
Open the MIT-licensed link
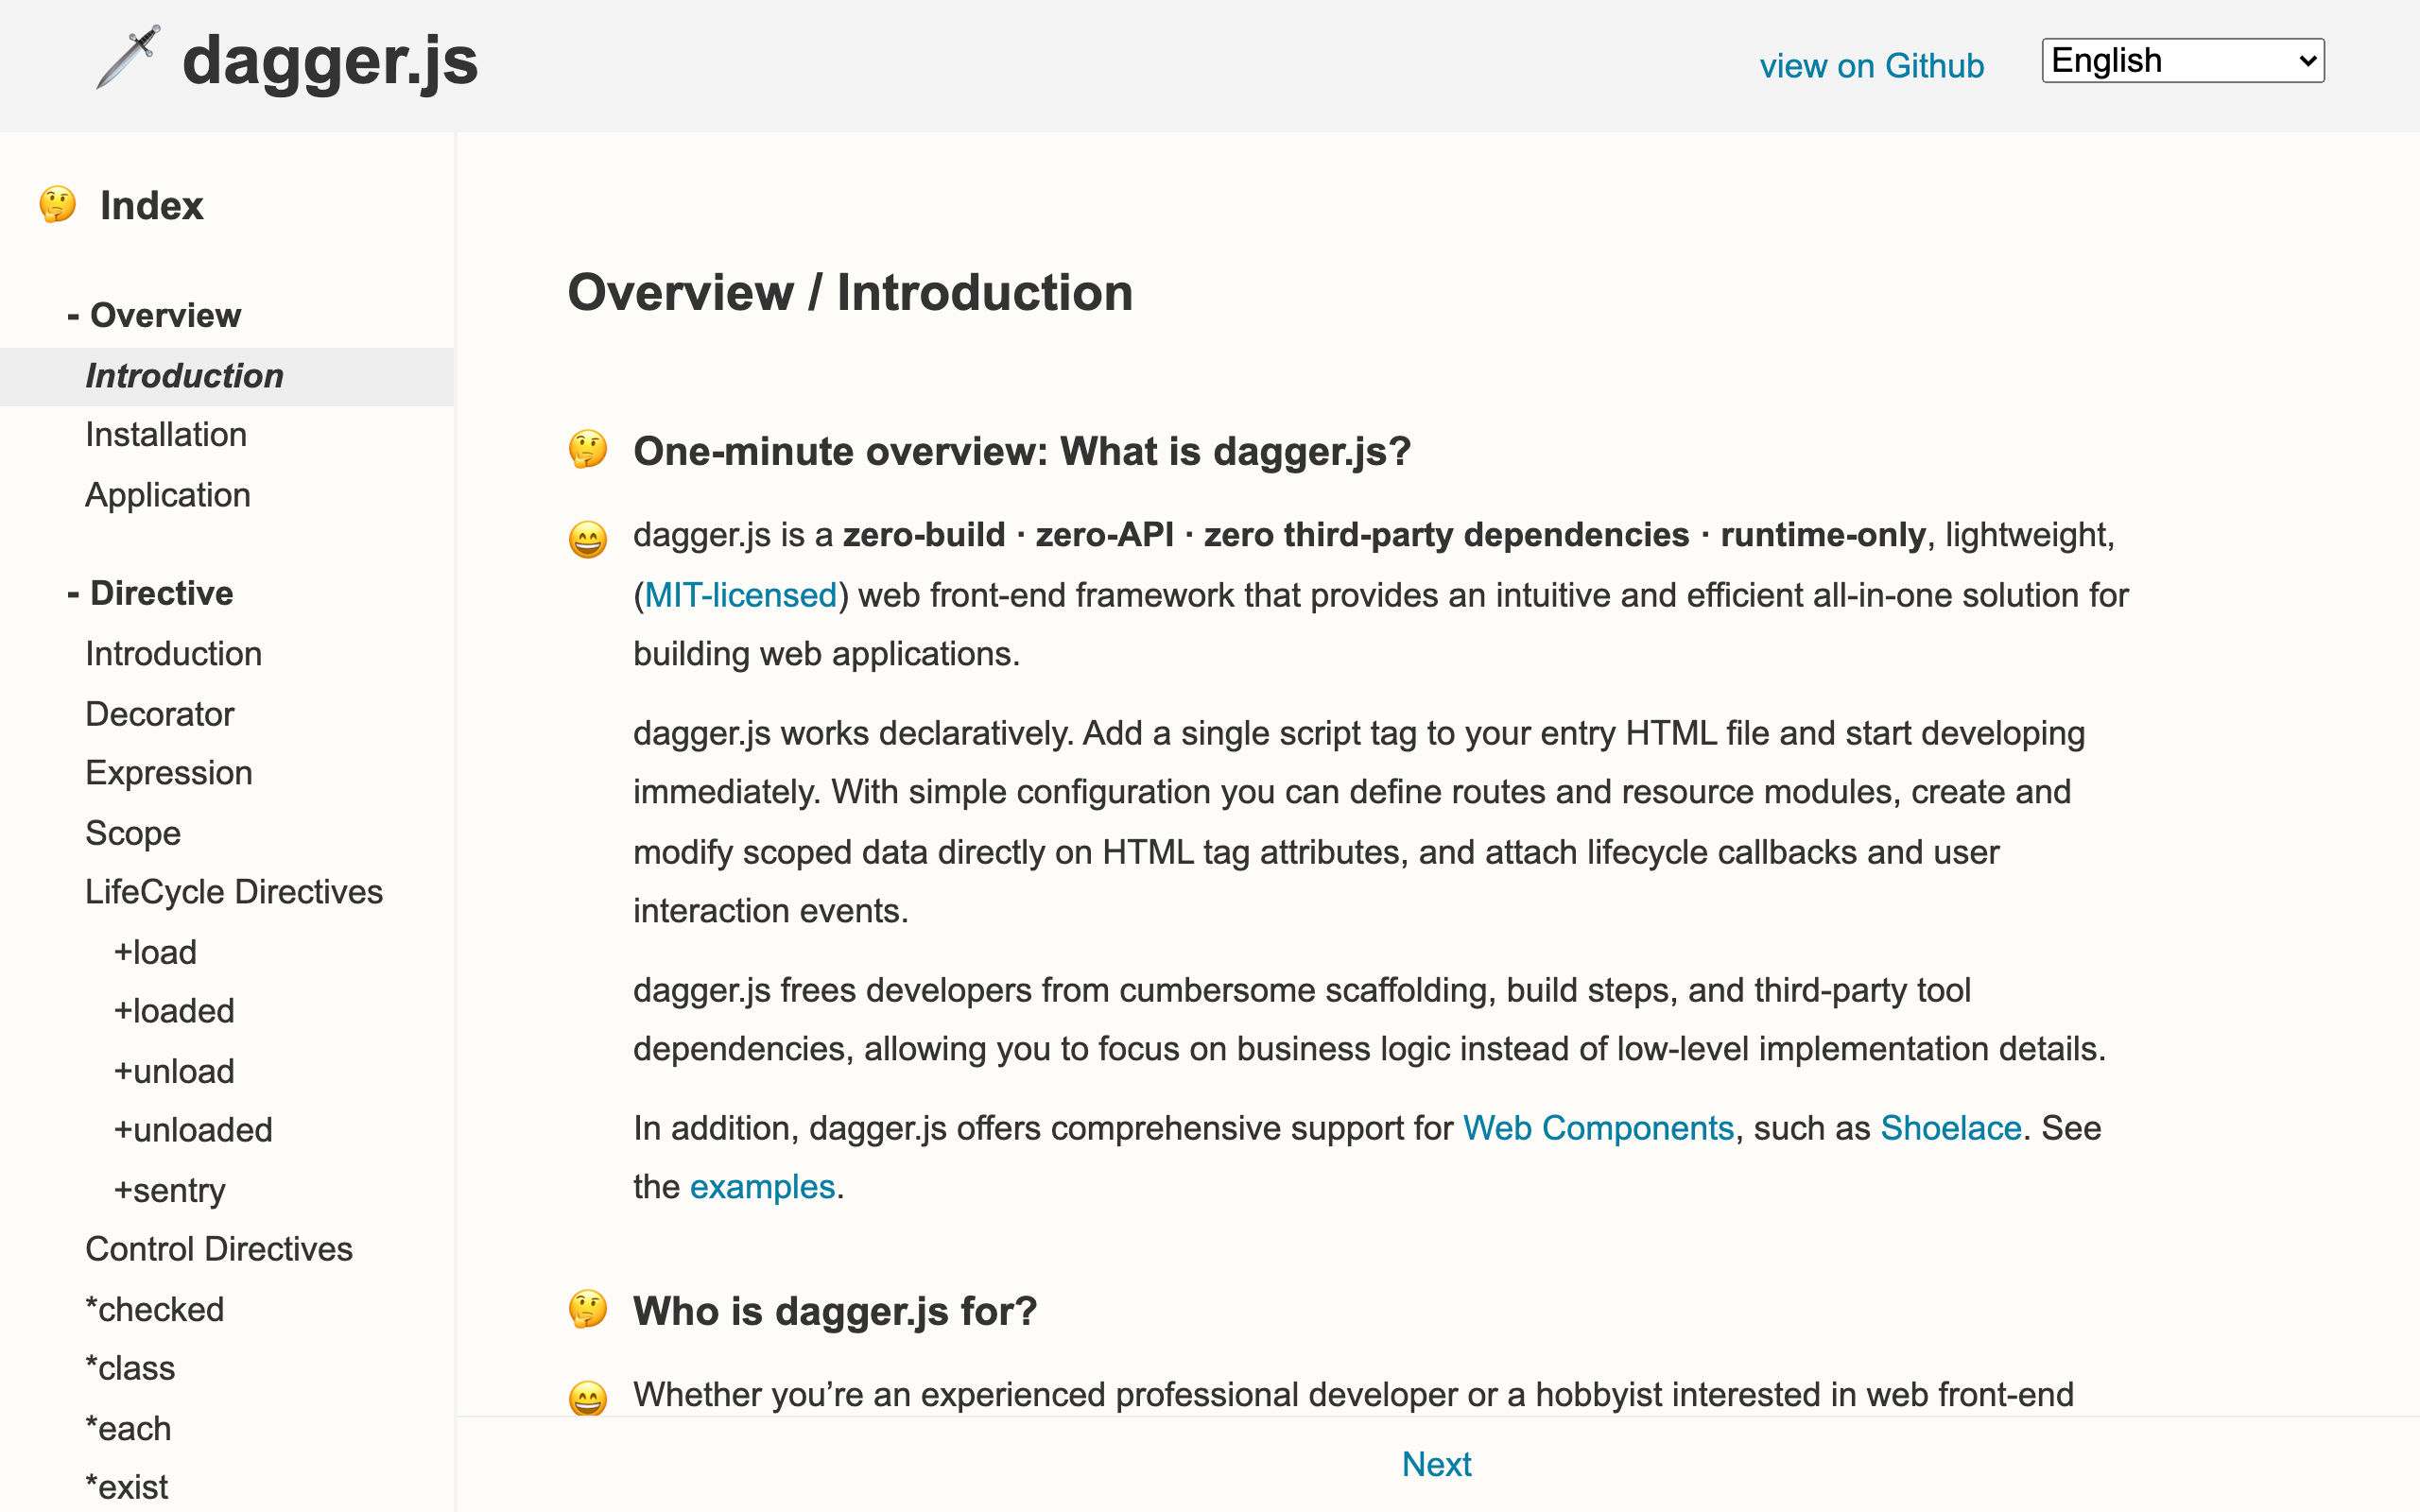[x=740, y=595]
